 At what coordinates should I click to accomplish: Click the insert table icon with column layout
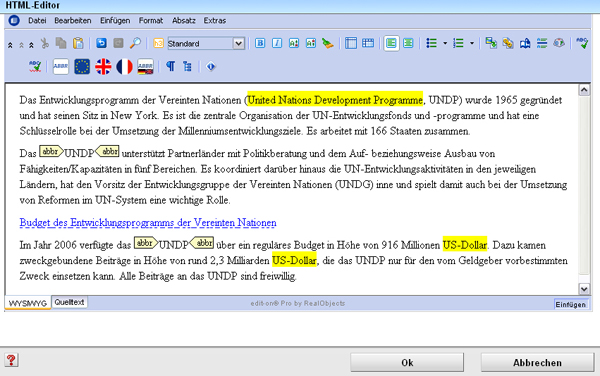tap(351, 43)
